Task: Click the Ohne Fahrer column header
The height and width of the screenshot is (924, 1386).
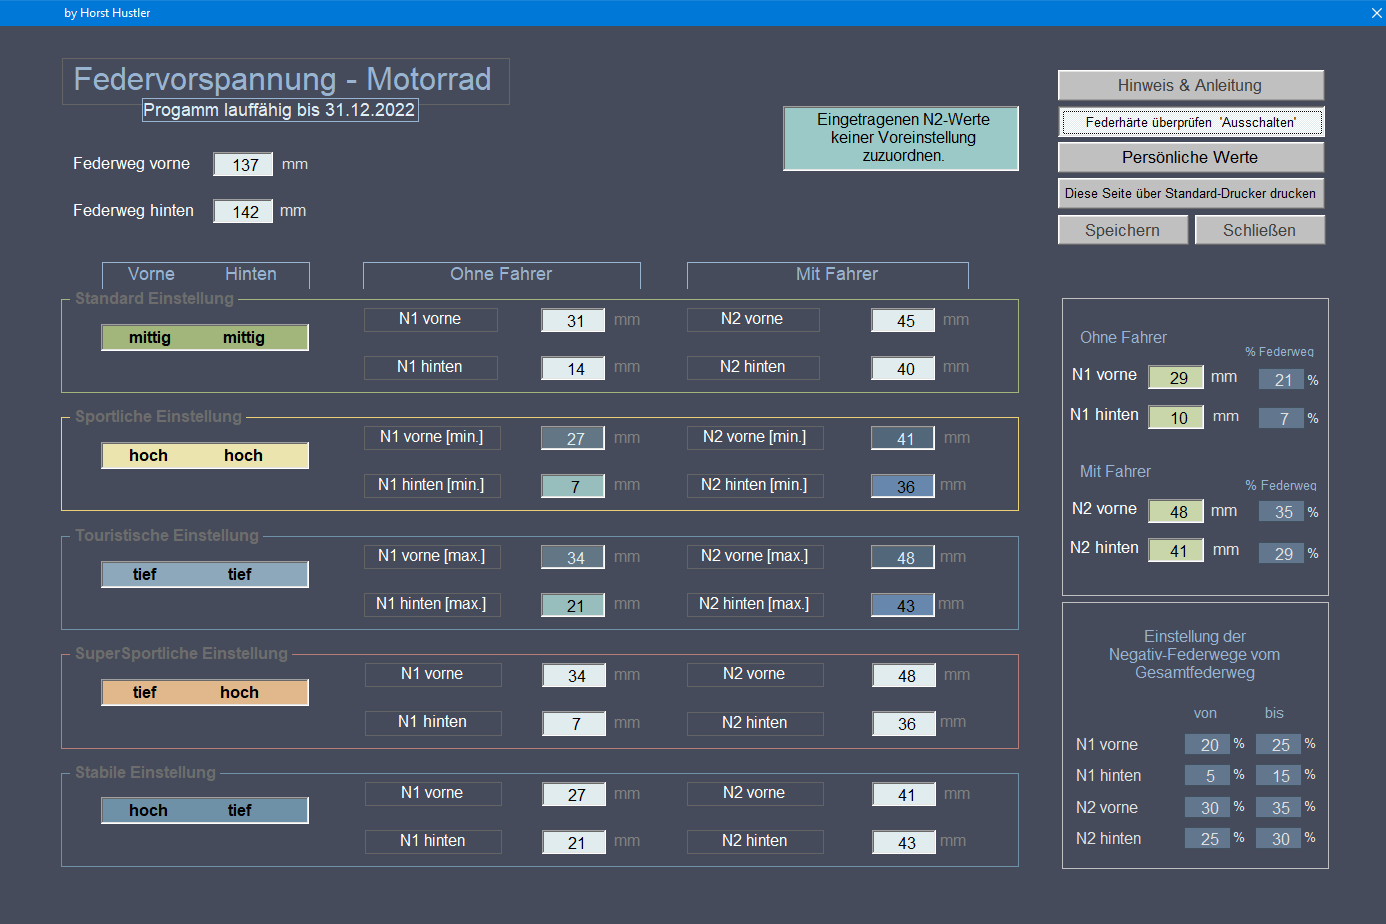Action: tap(501, 274)
